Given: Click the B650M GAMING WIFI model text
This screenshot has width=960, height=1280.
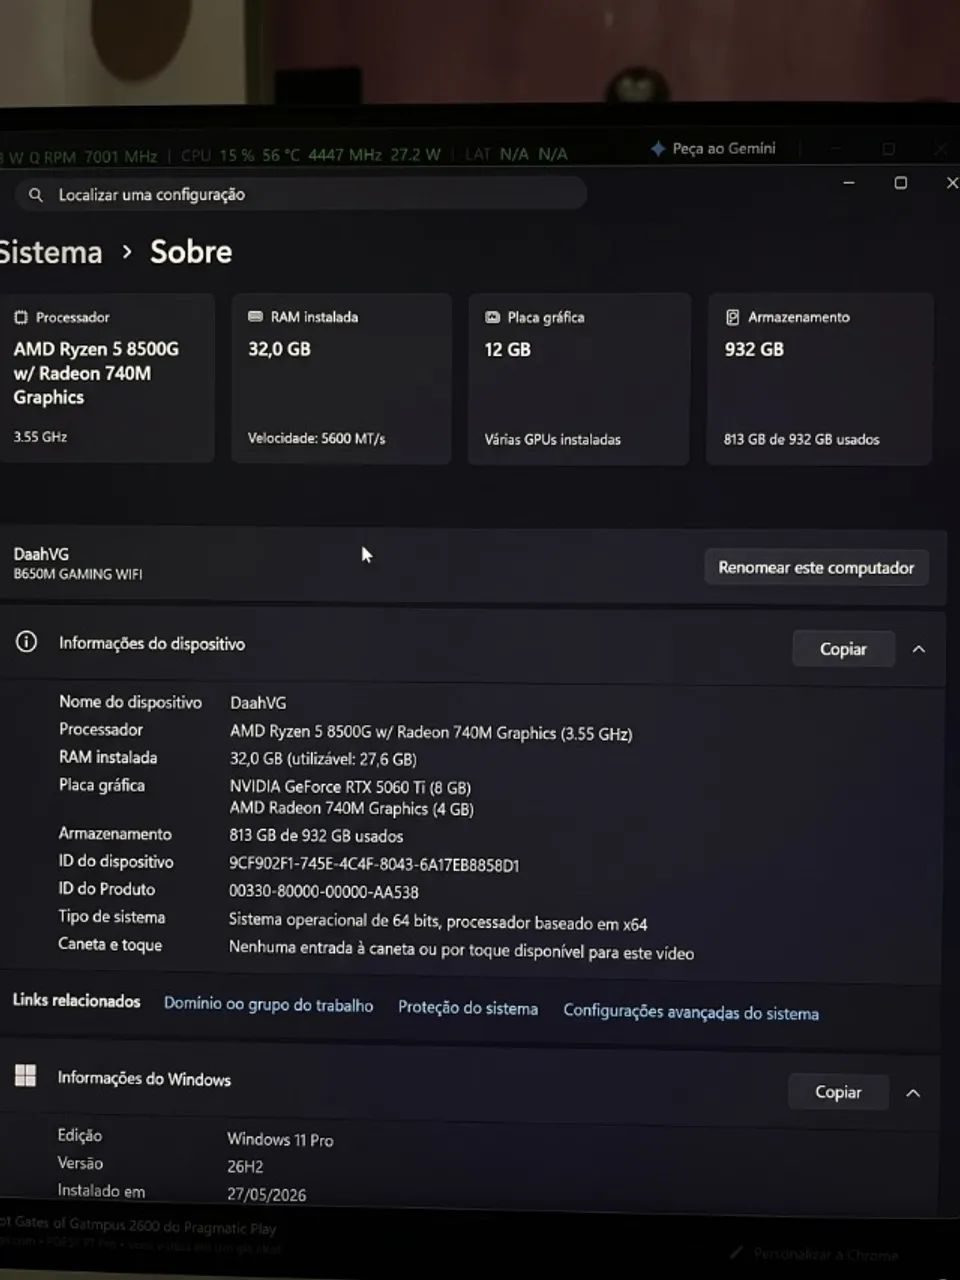Looking at the screenshot, I should coord(78,574).
